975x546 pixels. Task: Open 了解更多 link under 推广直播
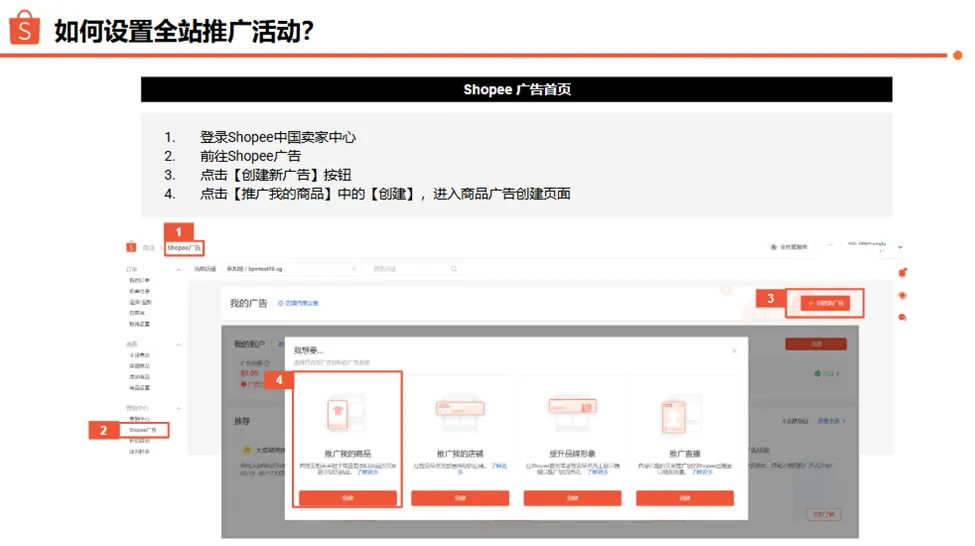click(x=702, y=472)
